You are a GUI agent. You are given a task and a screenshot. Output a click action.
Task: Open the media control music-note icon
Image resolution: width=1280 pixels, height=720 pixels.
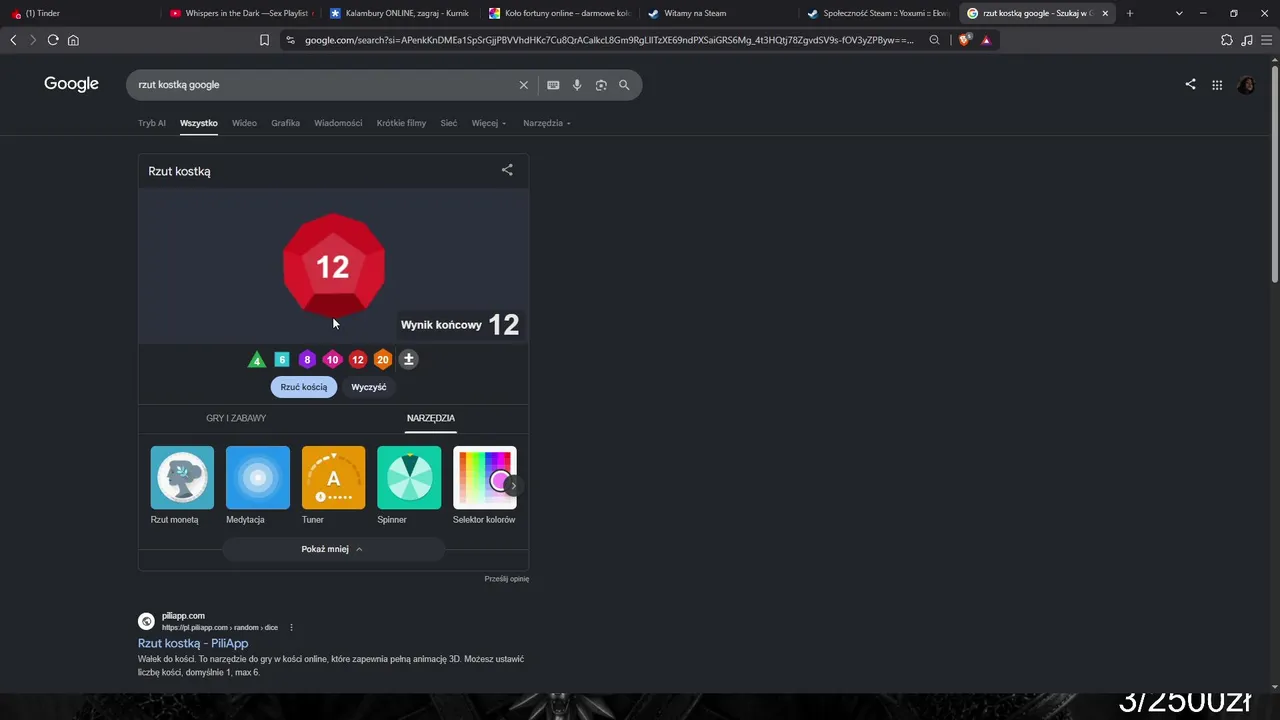[1247, 40]
